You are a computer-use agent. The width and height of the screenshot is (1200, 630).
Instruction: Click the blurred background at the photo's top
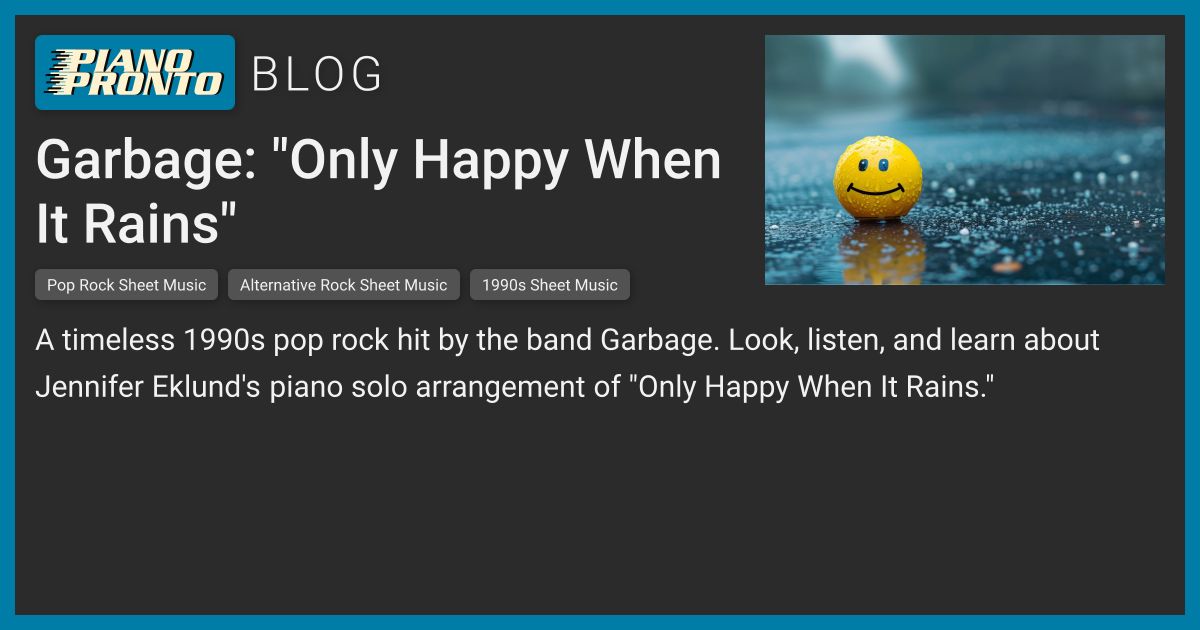pyautogui.click(x=964, y=65)
